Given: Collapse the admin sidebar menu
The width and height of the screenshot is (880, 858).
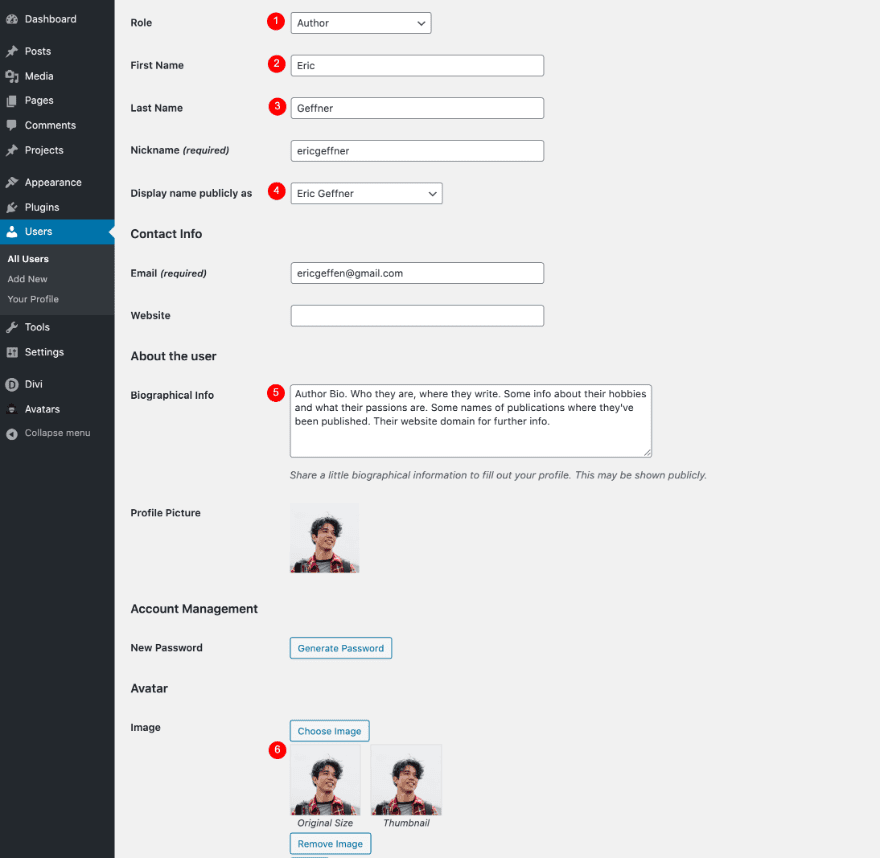Looking at the screenshot, I should [48, 432].
